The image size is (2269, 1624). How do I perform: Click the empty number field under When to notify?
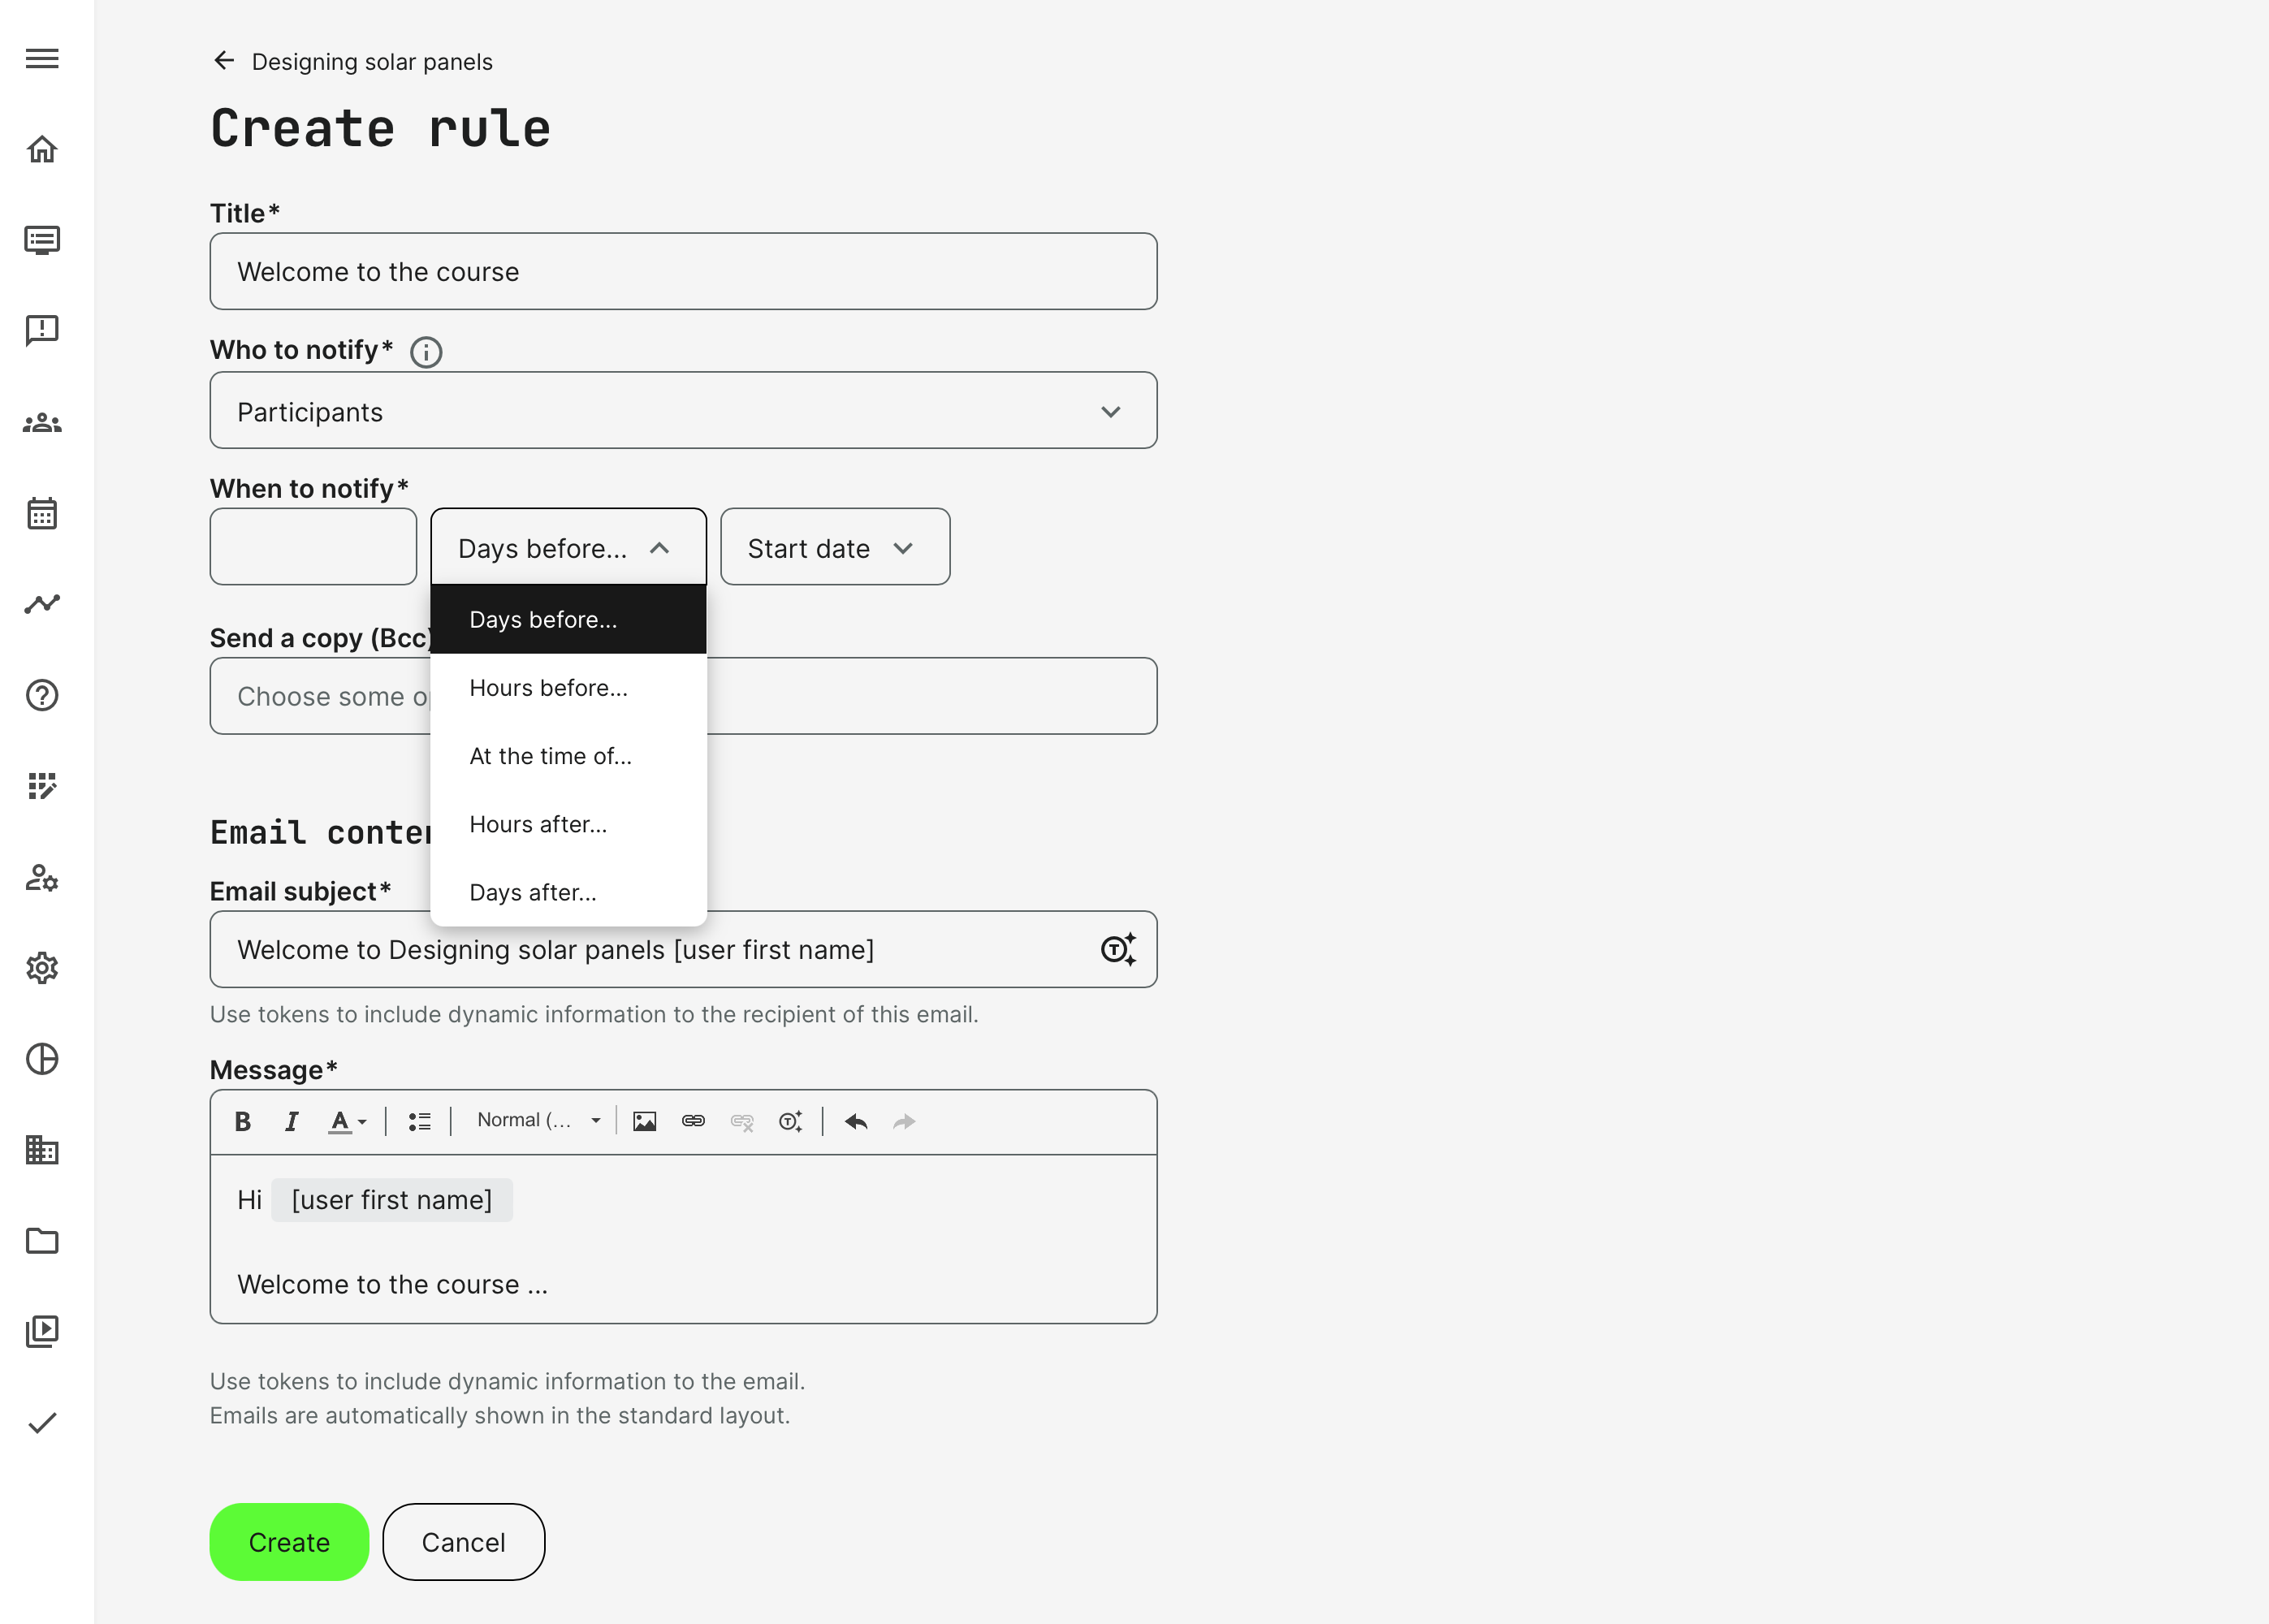point(313,547)
